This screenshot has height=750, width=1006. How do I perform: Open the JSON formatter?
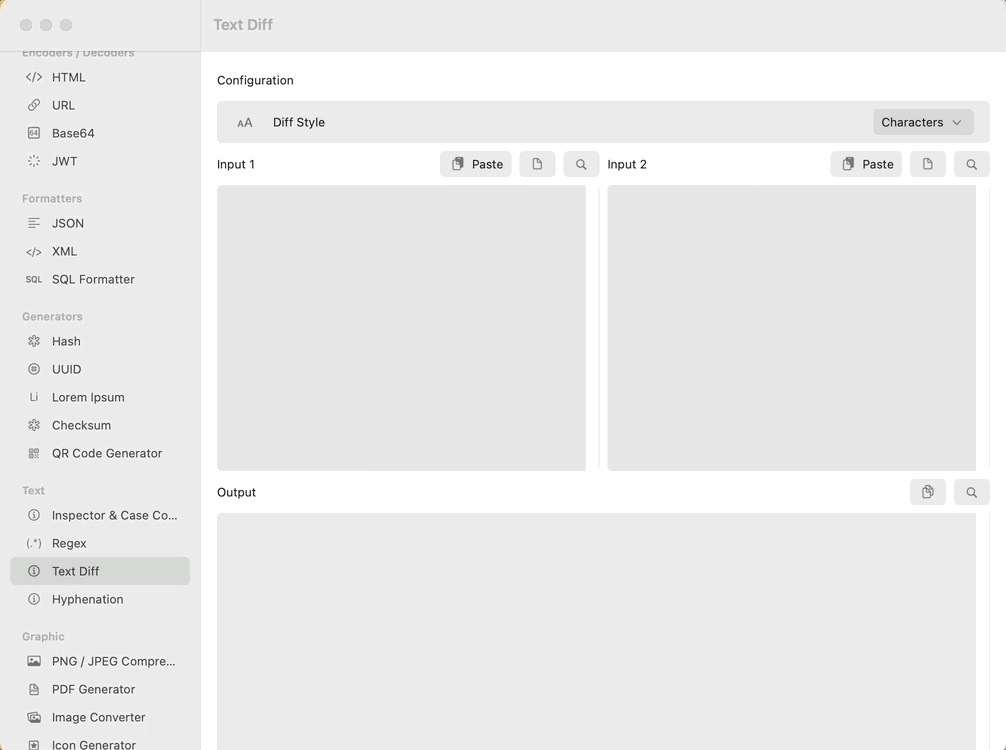click(x=99, y=223)
